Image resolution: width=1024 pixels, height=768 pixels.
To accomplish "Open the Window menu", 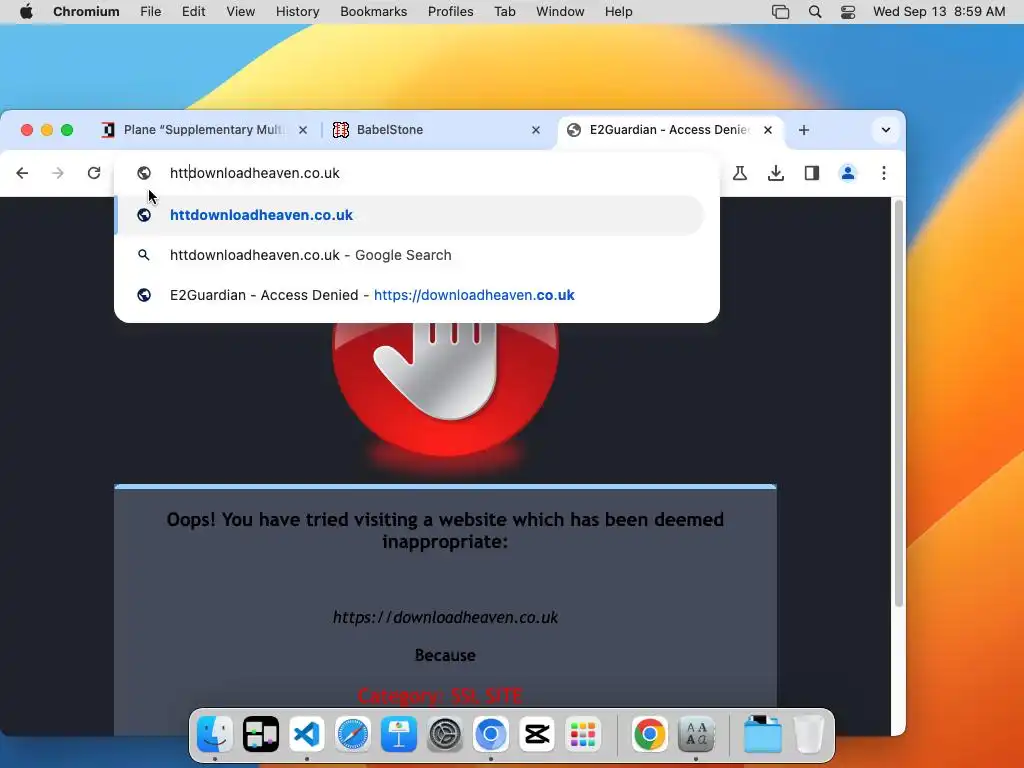I will (x=560, y=12).
